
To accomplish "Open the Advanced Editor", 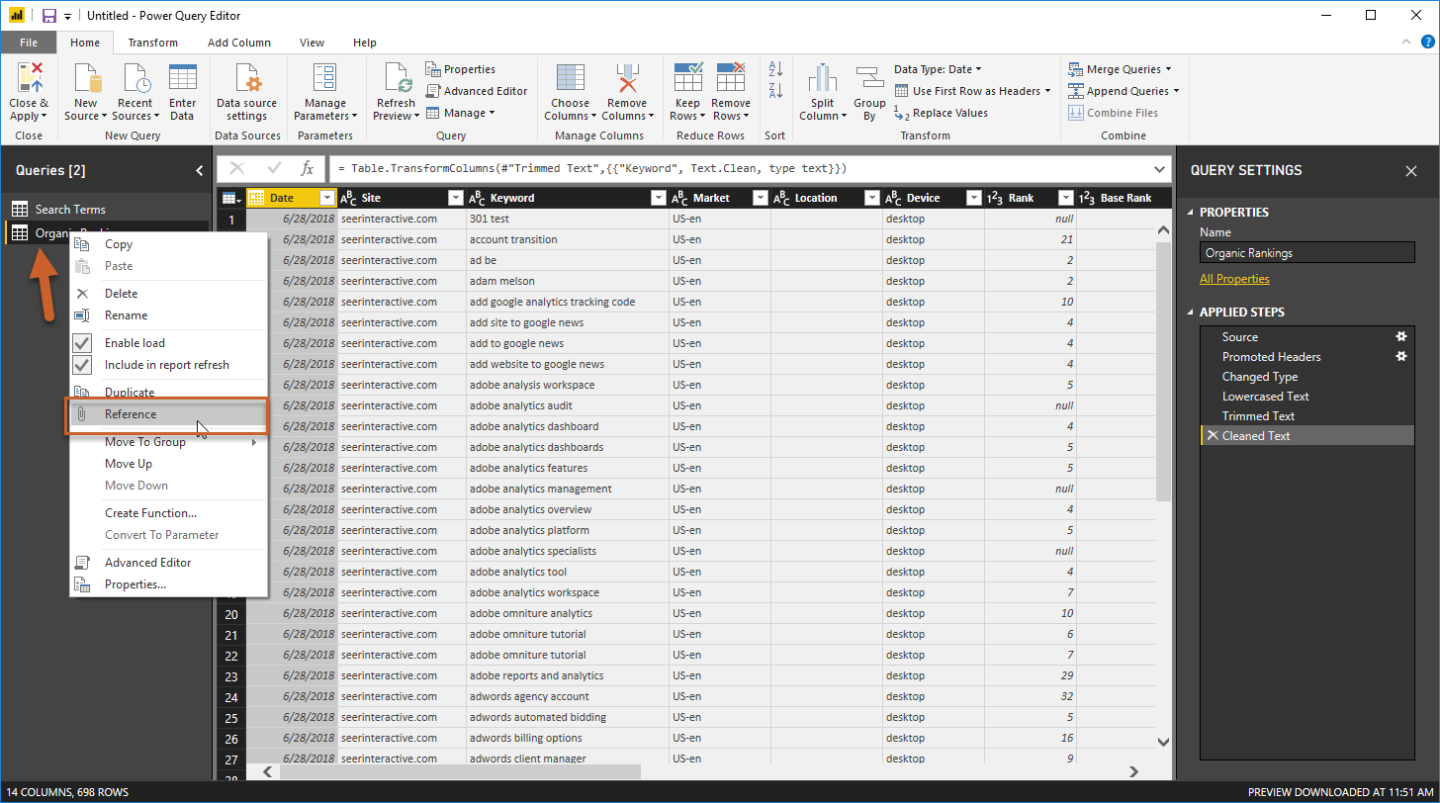I will click(x=477, y=90).
